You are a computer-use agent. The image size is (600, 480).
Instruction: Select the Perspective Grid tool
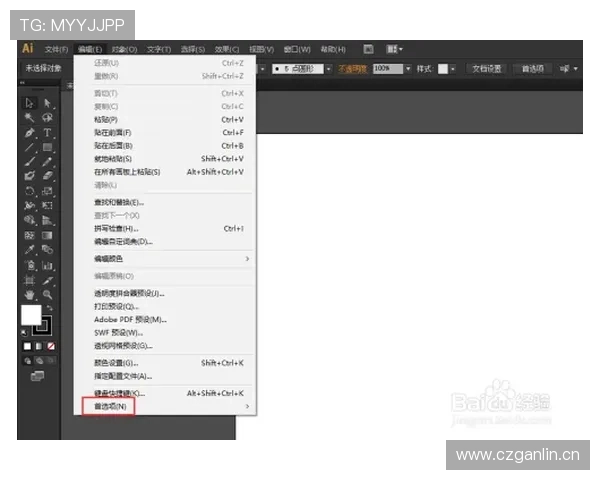(47, 220)
